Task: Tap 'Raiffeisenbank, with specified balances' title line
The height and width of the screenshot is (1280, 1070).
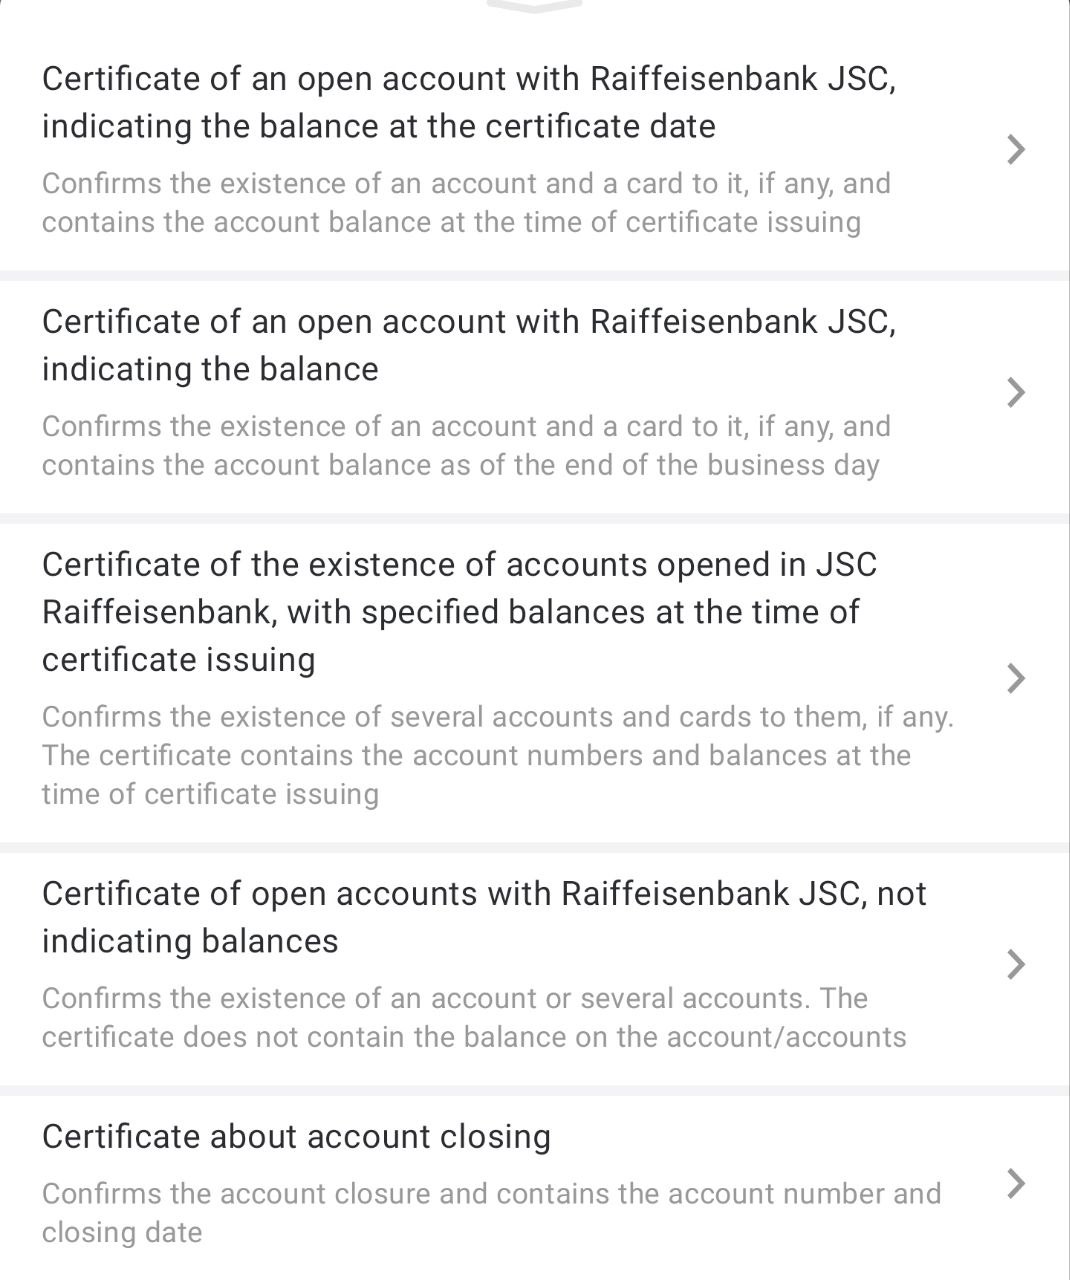Action: (x=450, y=612)
